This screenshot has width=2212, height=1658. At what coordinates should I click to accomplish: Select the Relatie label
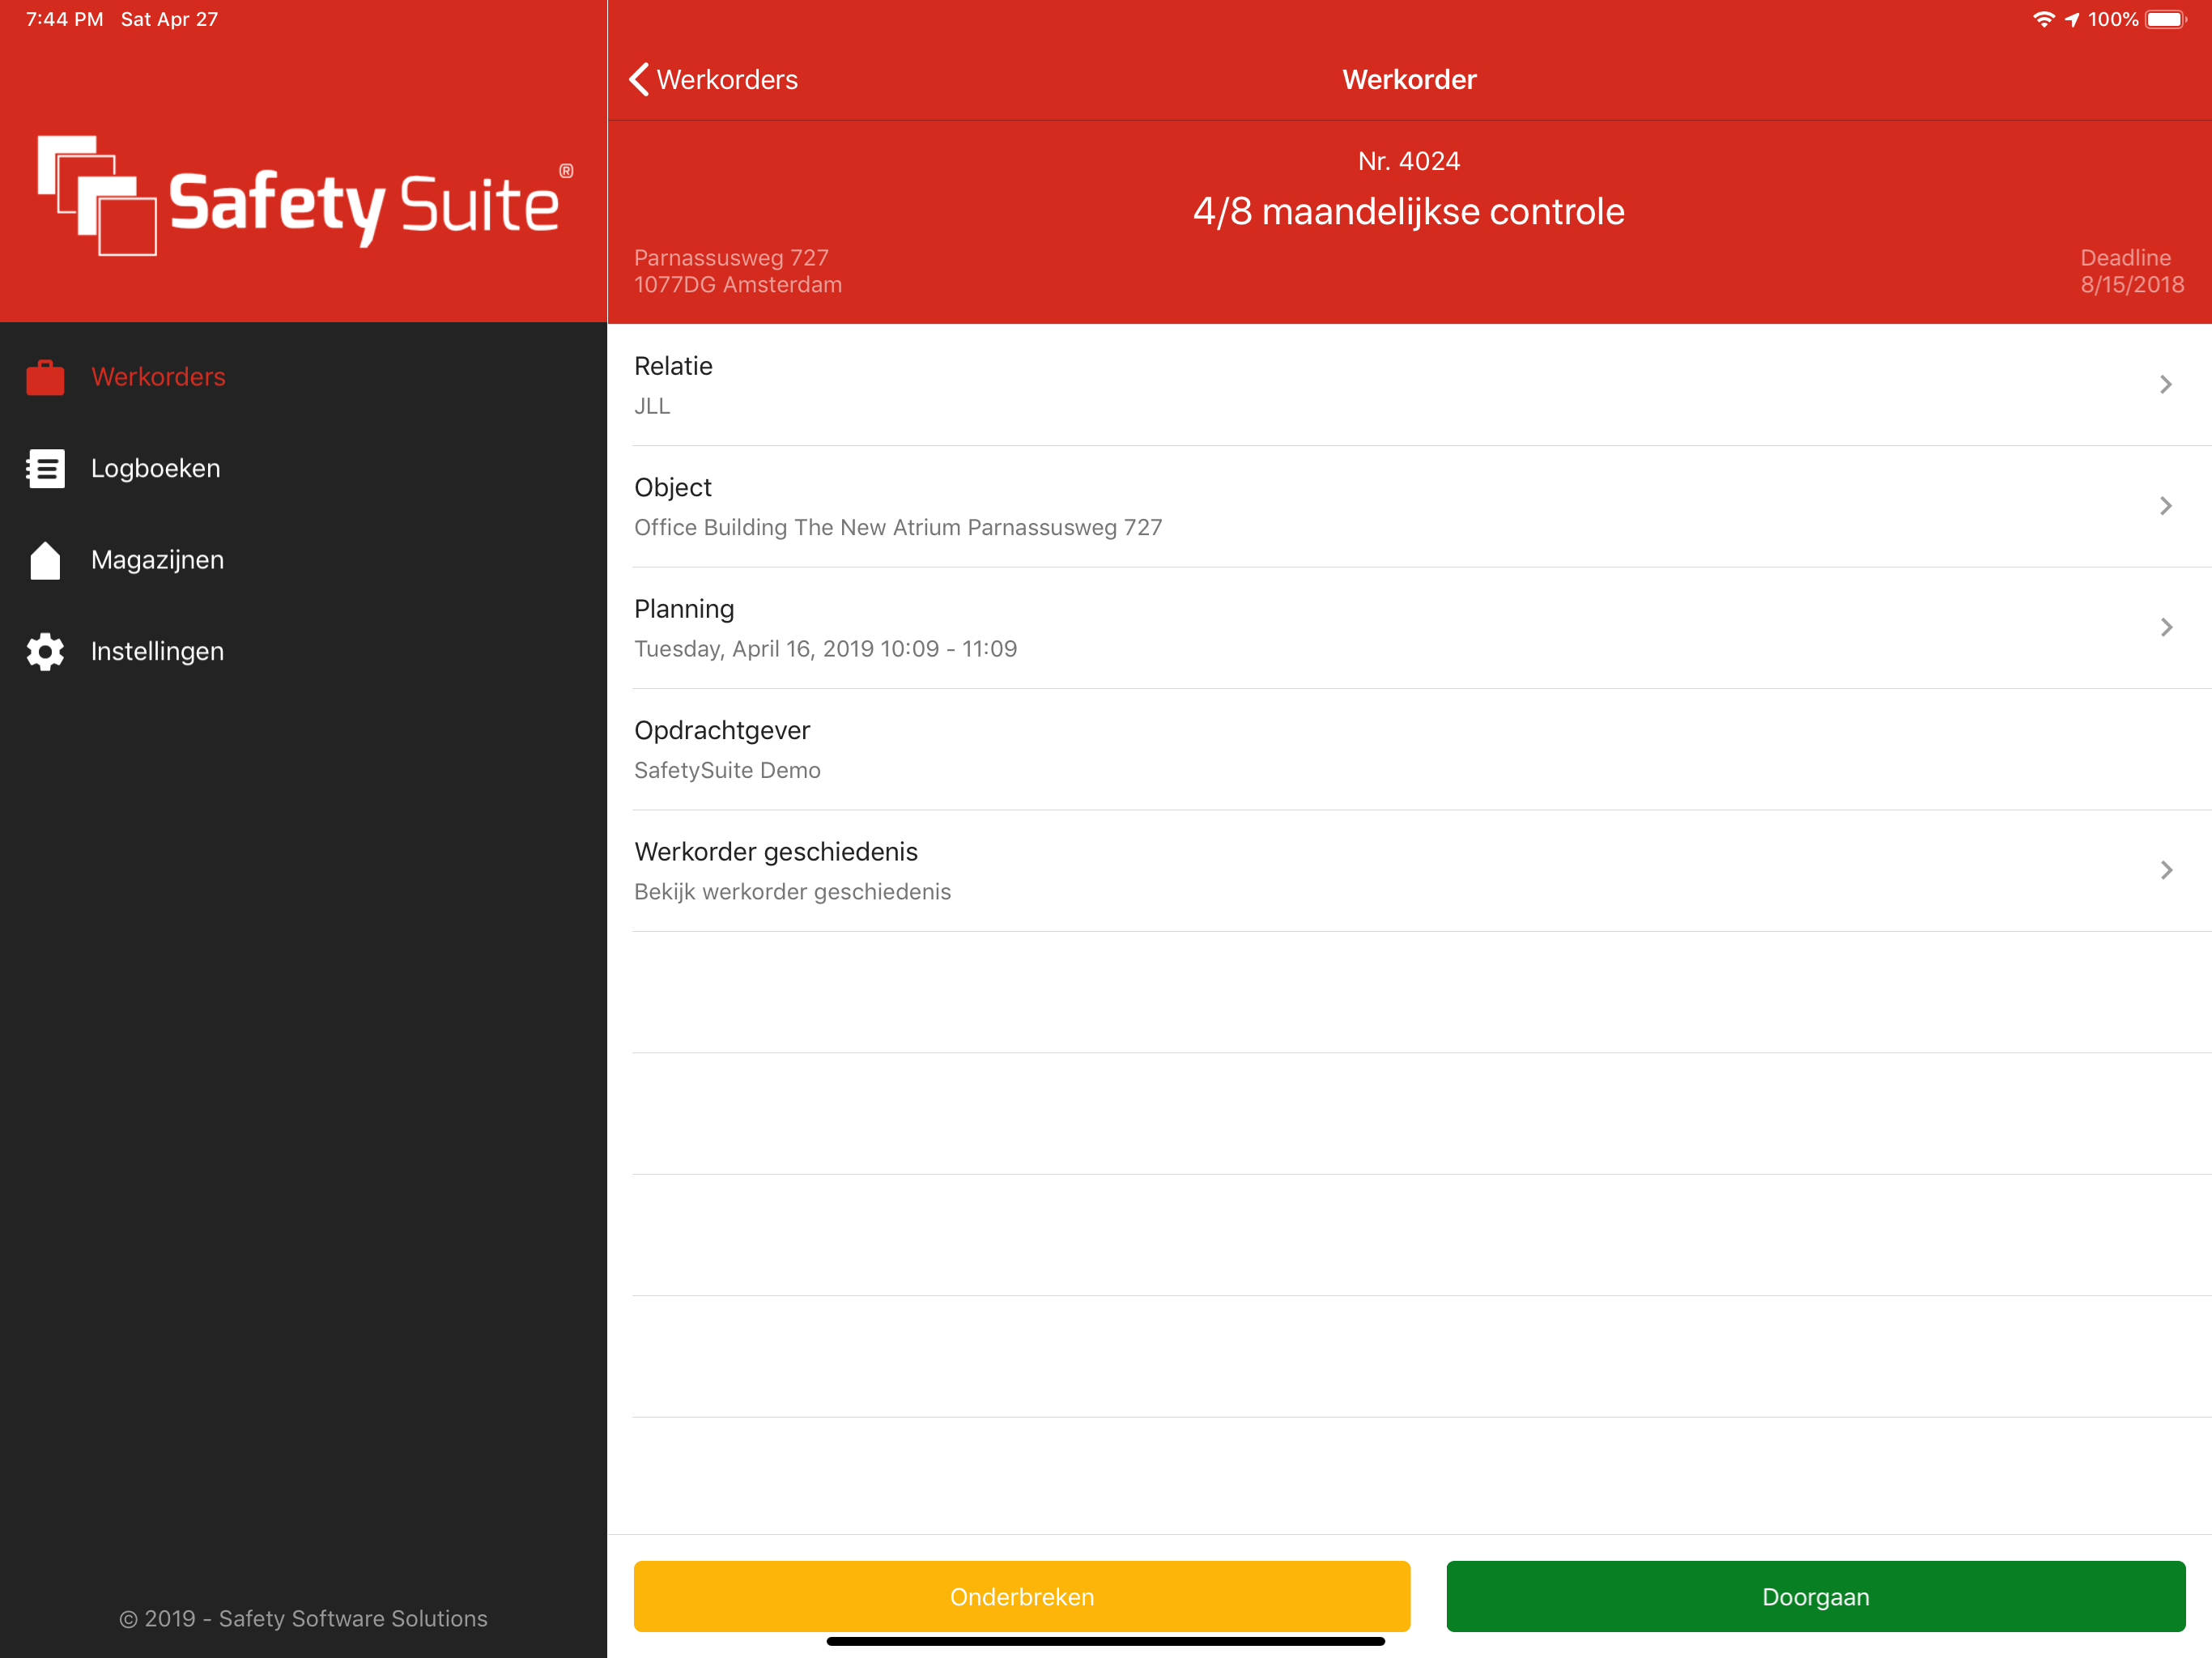(673, 366)
